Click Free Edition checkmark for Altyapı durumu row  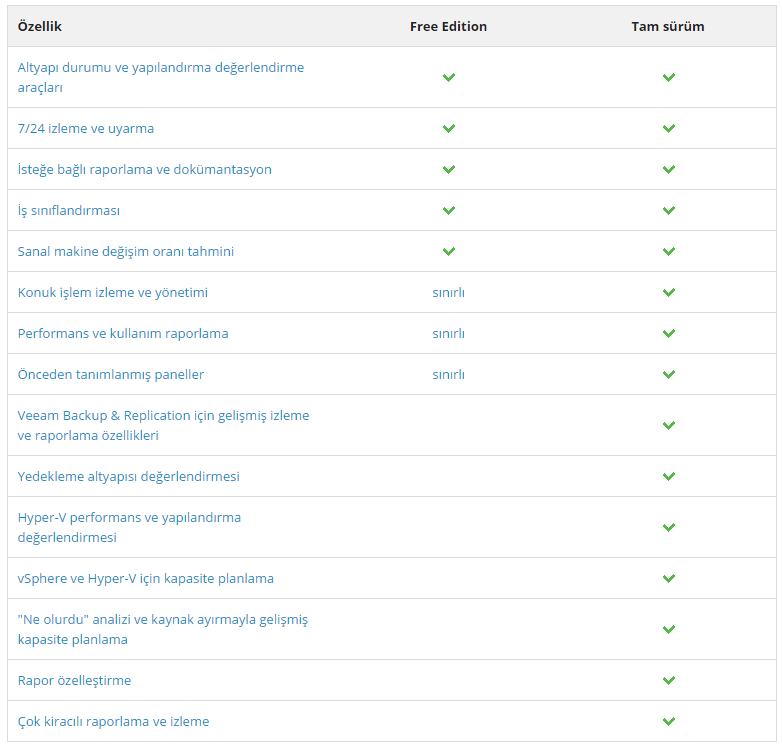tap(448, 77)
